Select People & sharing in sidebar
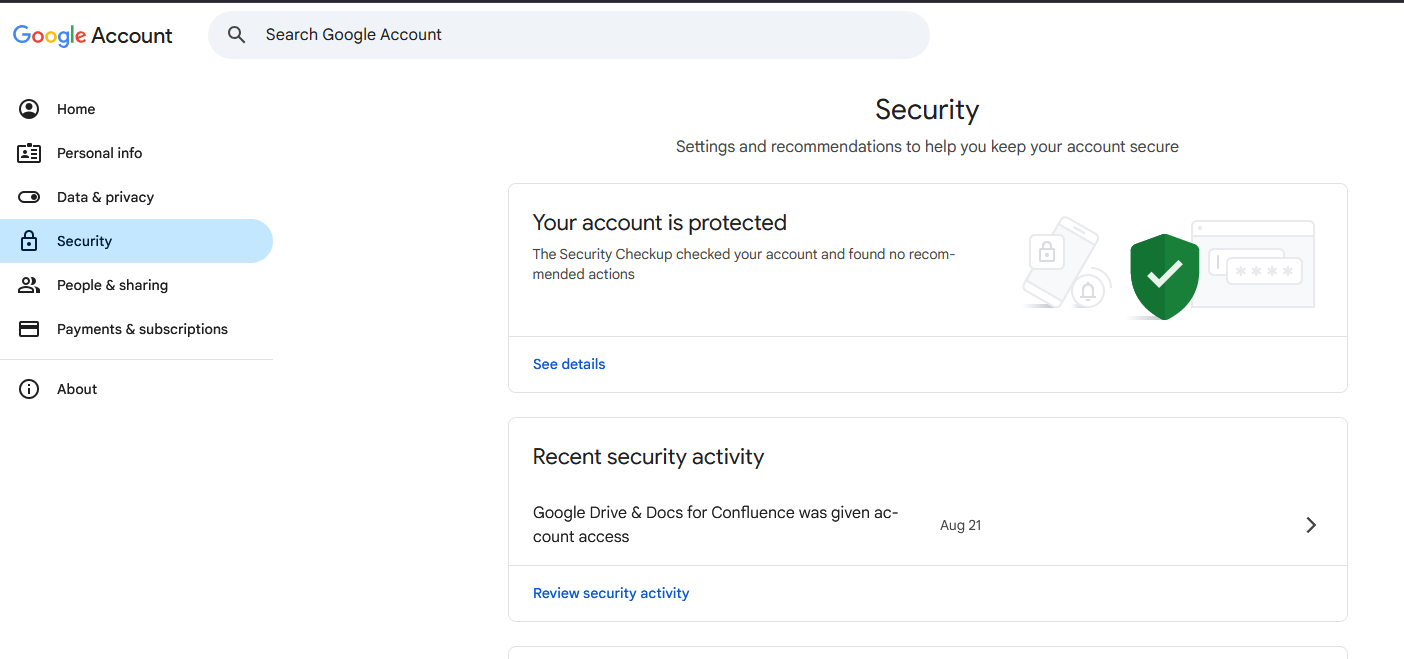 (x=112, y=285)
